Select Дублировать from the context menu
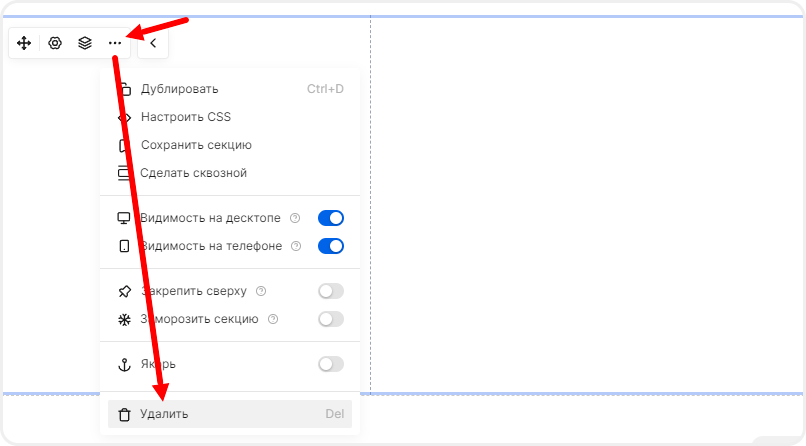This screenshot has width=806, height=446. [180, 89]
